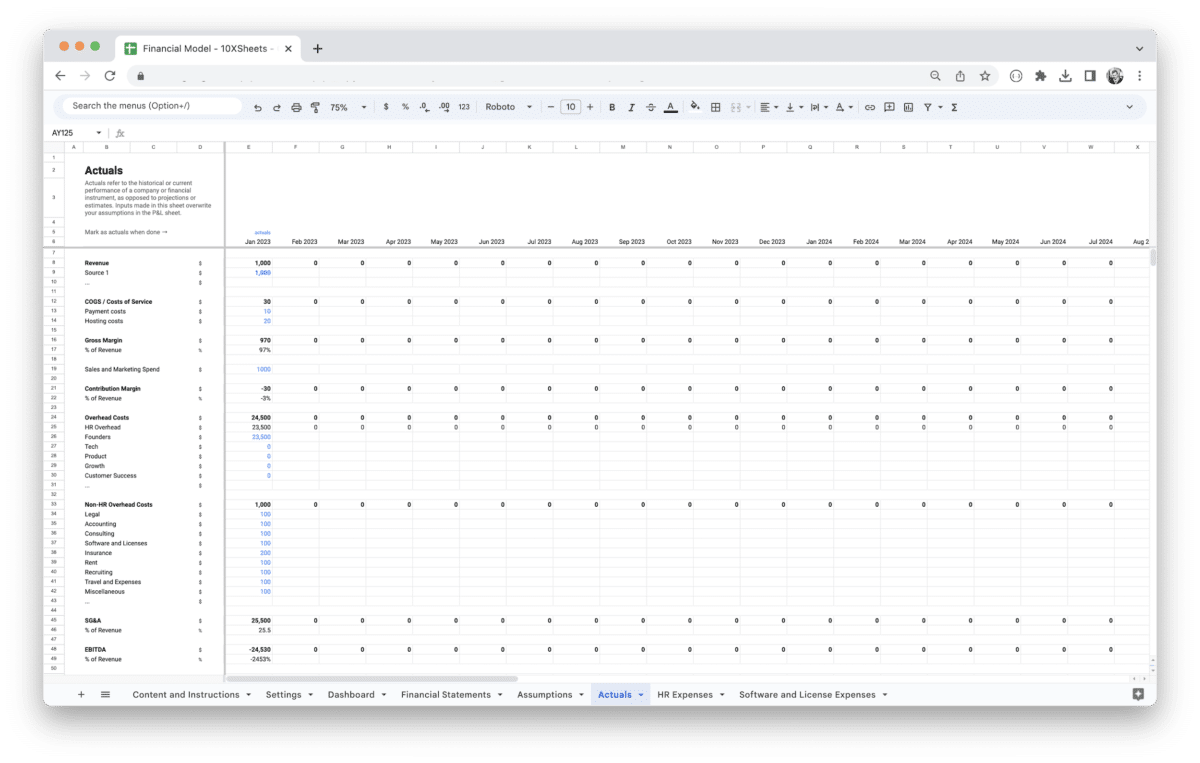Decrease decimal places in the toolbar

click(x=423, y=106)
